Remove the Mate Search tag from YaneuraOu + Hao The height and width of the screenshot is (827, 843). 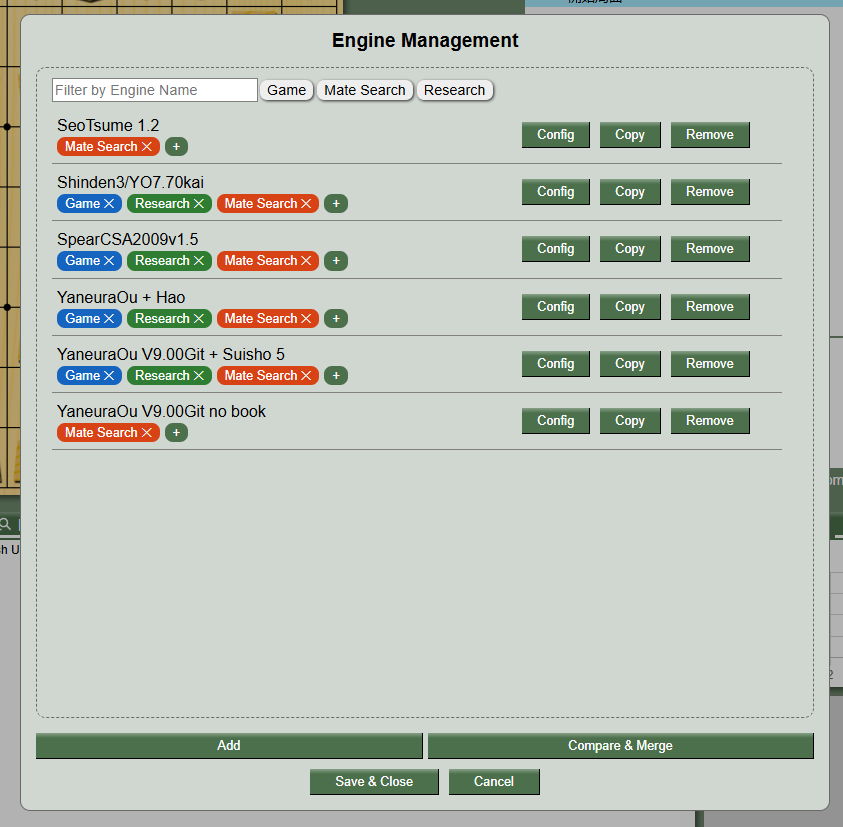click(x=306, y=318)
